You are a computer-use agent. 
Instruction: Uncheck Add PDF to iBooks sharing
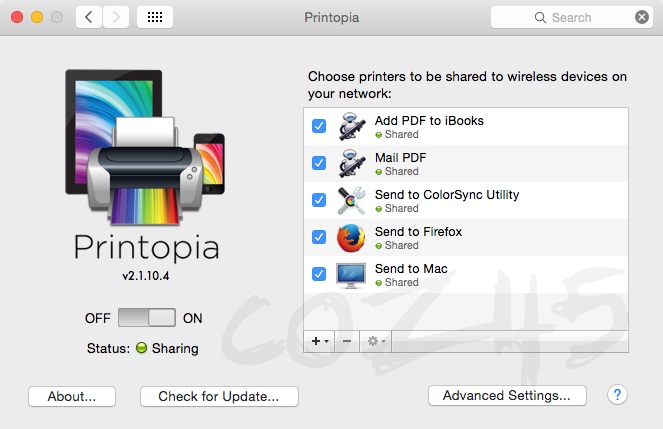click(x=319, y=126)
